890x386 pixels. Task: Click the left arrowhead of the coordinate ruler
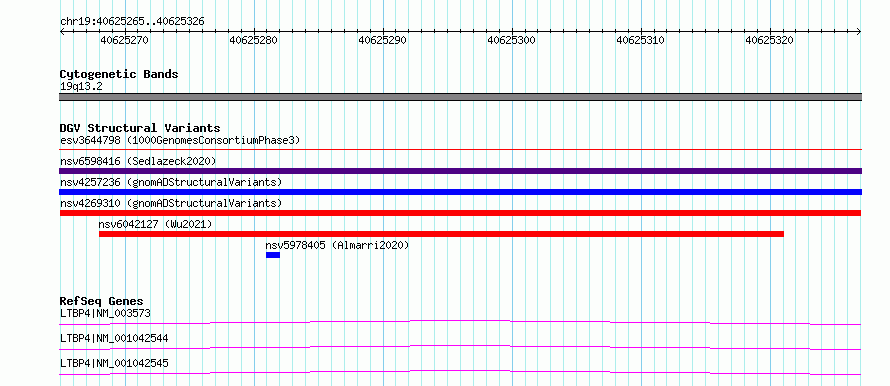(x=62, y=32)
